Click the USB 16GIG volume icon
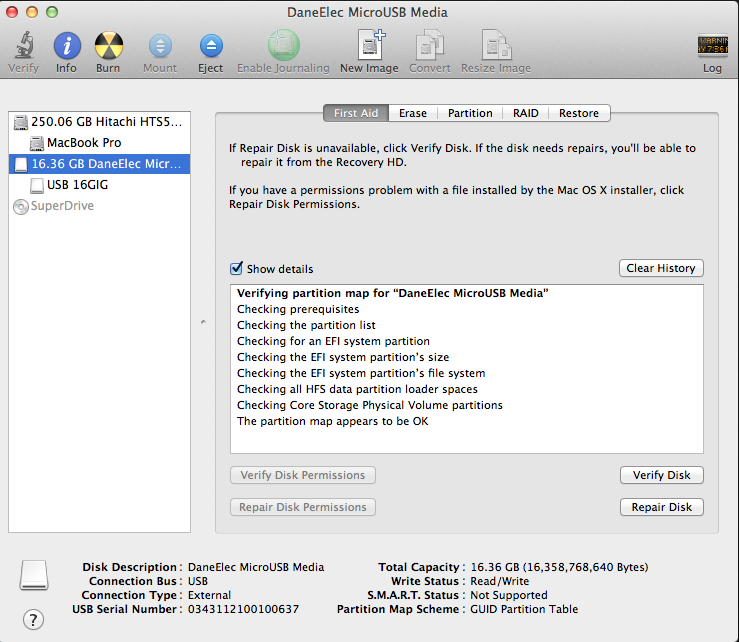Screen dimensions: 739x642 coord(37,185)
